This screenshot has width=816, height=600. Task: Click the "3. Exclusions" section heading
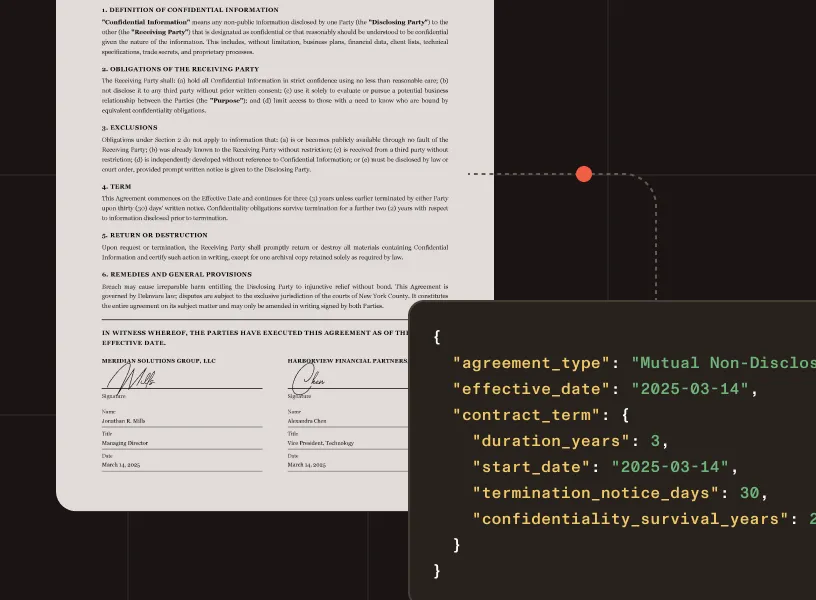click(x=130, y=127)
